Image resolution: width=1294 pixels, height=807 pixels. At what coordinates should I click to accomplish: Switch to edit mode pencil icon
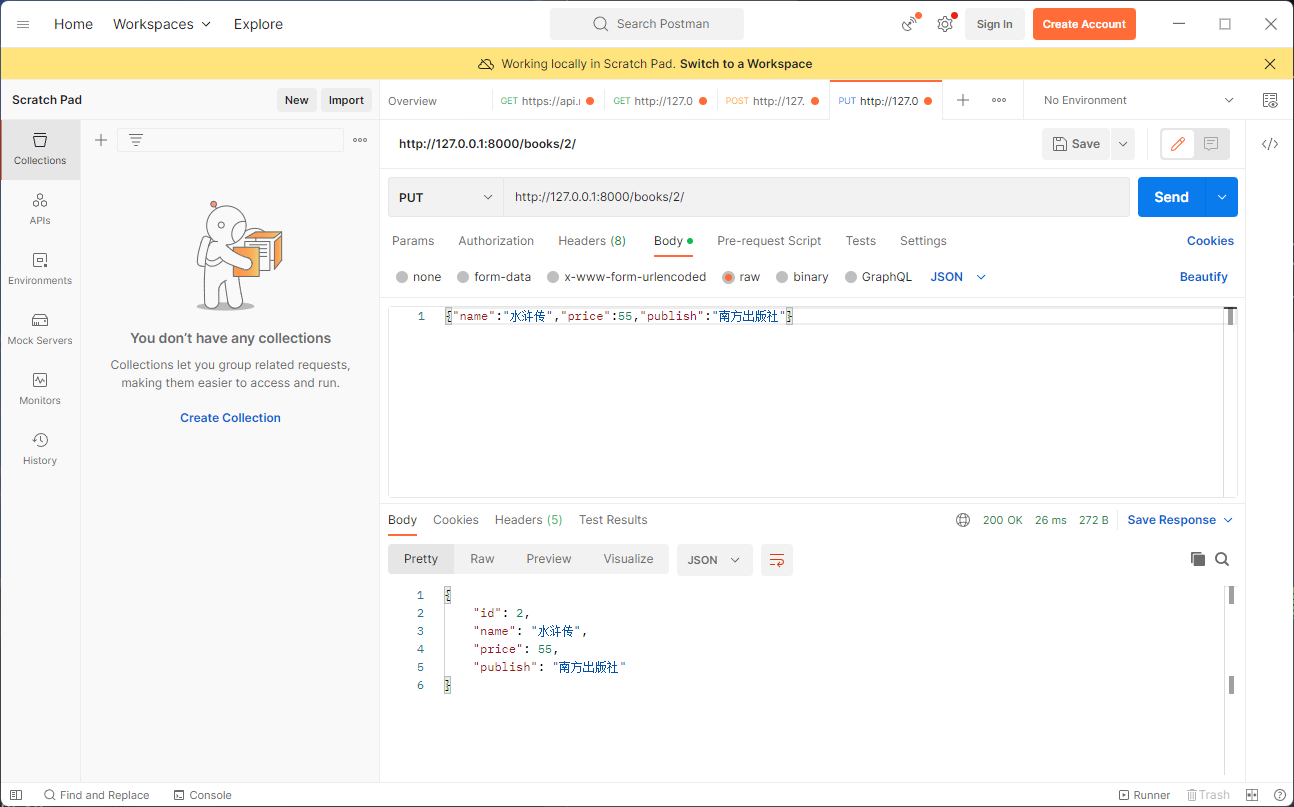pyautogui.click(x=1178, y=144)
